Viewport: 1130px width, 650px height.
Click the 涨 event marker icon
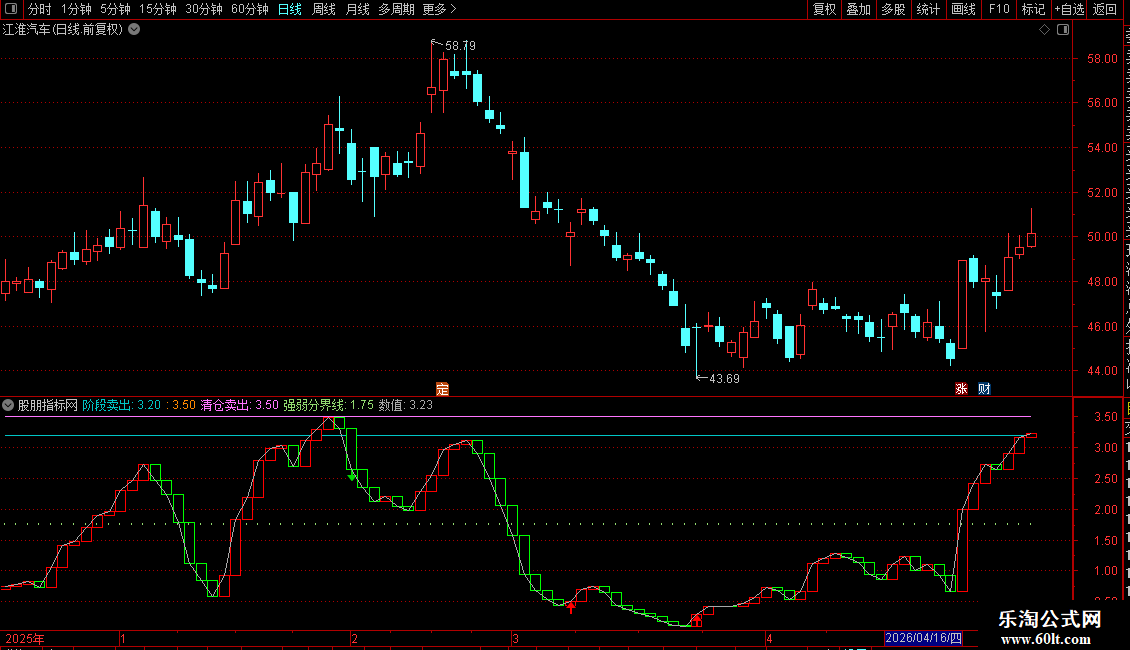click(x=961, y=388)
